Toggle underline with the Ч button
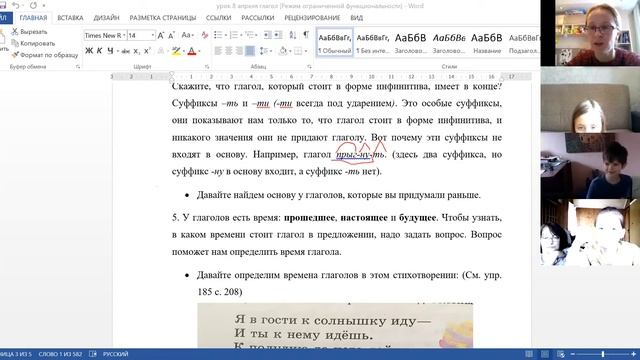This screenshot has height=360, width=640. pos(110,51)
